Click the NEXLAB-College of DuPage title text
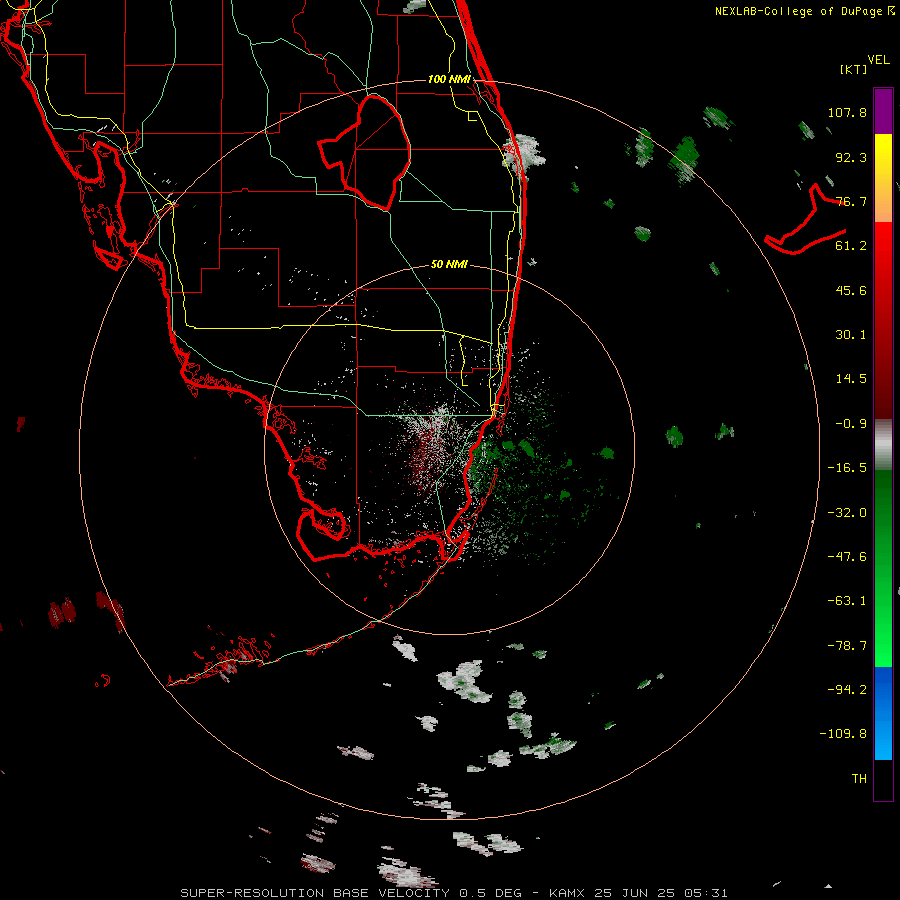This screenshot has width=900, height=900. [x=805, y=11]
